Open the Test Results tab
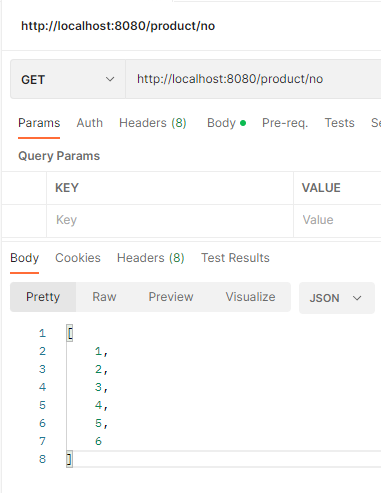 pos(235,258)
